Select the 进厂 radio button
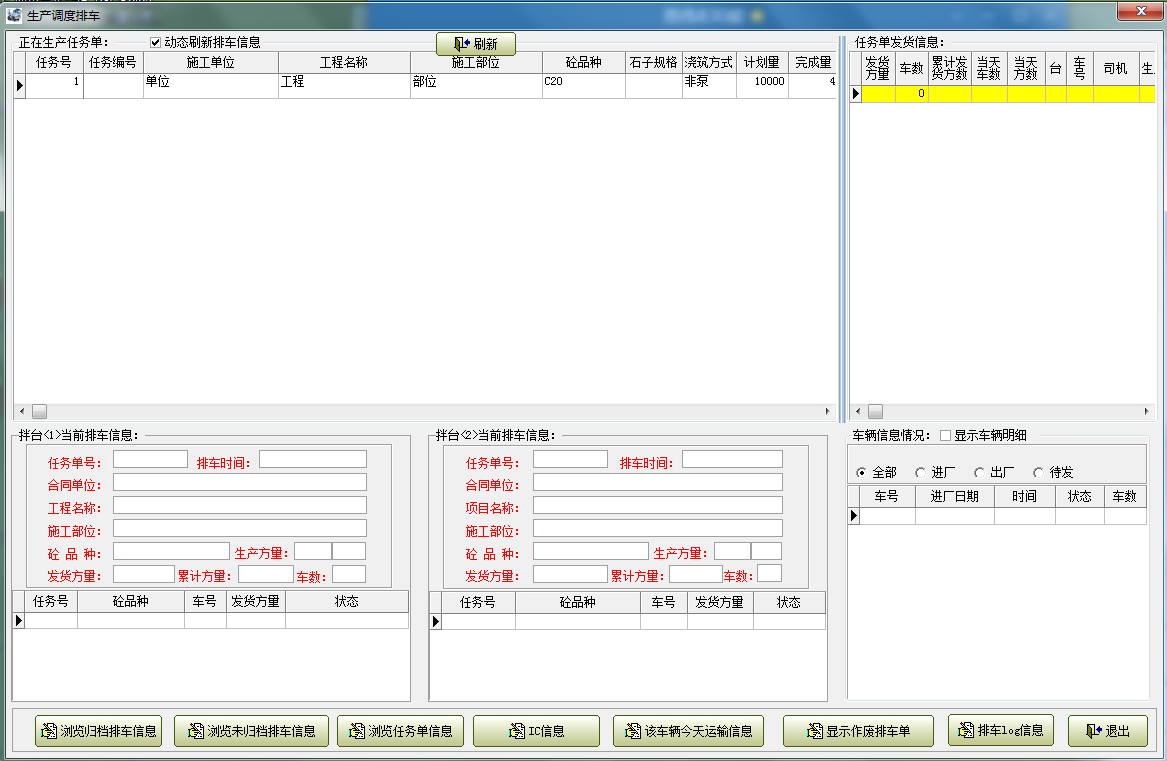The image size is (1167, 761). tap(921, 472)
